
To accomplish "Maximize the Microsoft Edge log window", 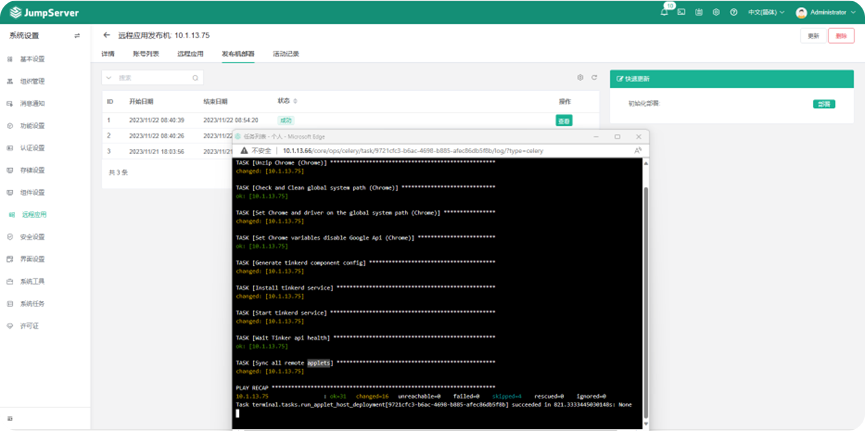I will tap(617, 136).
